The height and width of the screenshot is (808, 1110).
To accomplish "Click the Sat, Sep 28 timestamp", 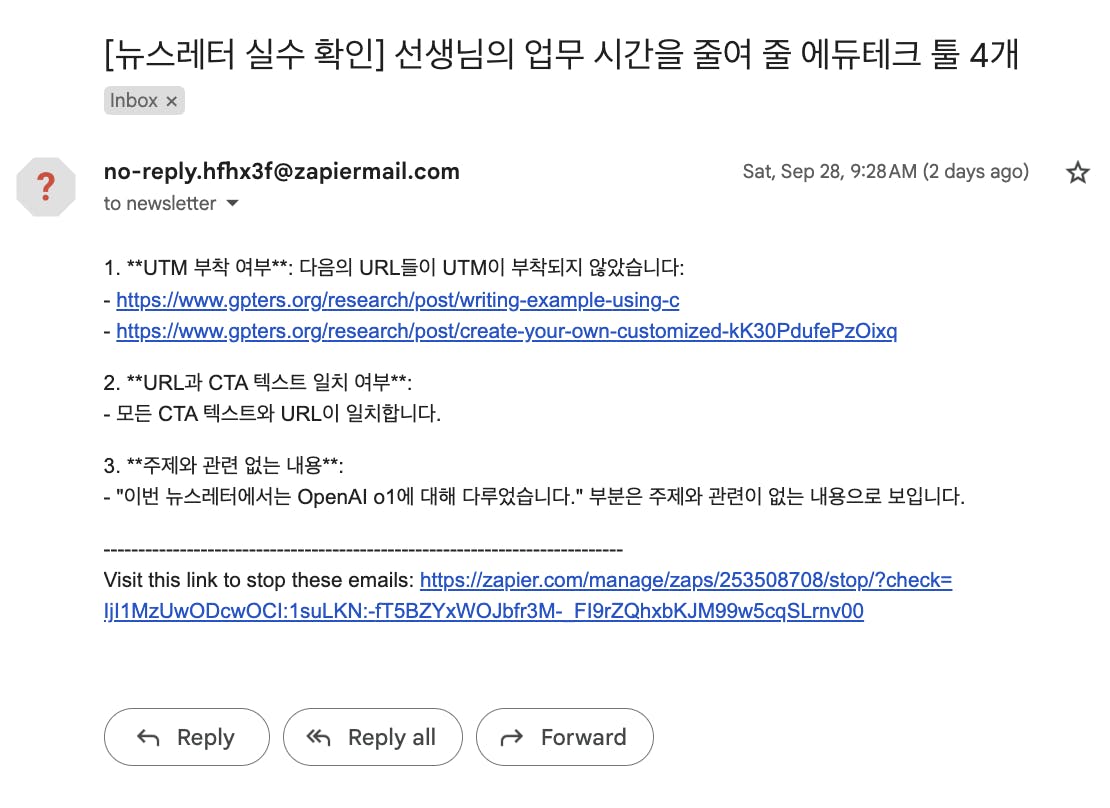I will (x=885, y=172).
